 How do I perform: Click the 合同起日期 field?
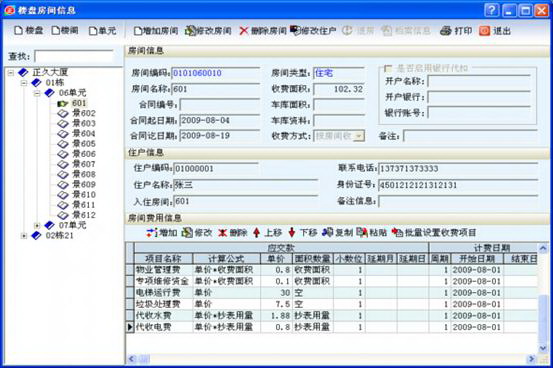220,120
